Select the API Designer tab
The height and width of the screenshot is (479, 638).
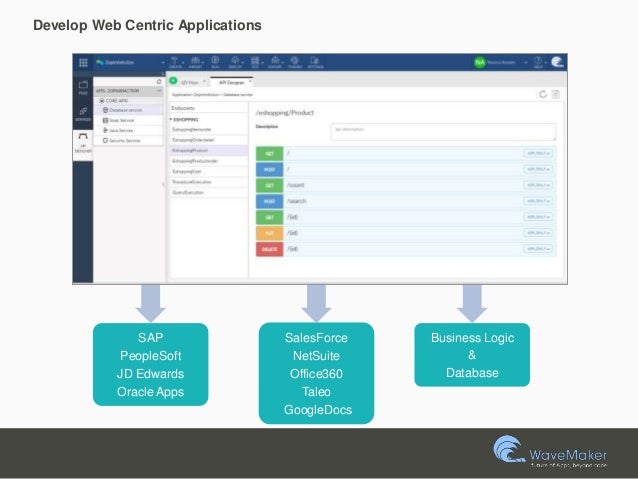[x=232, y=82]
